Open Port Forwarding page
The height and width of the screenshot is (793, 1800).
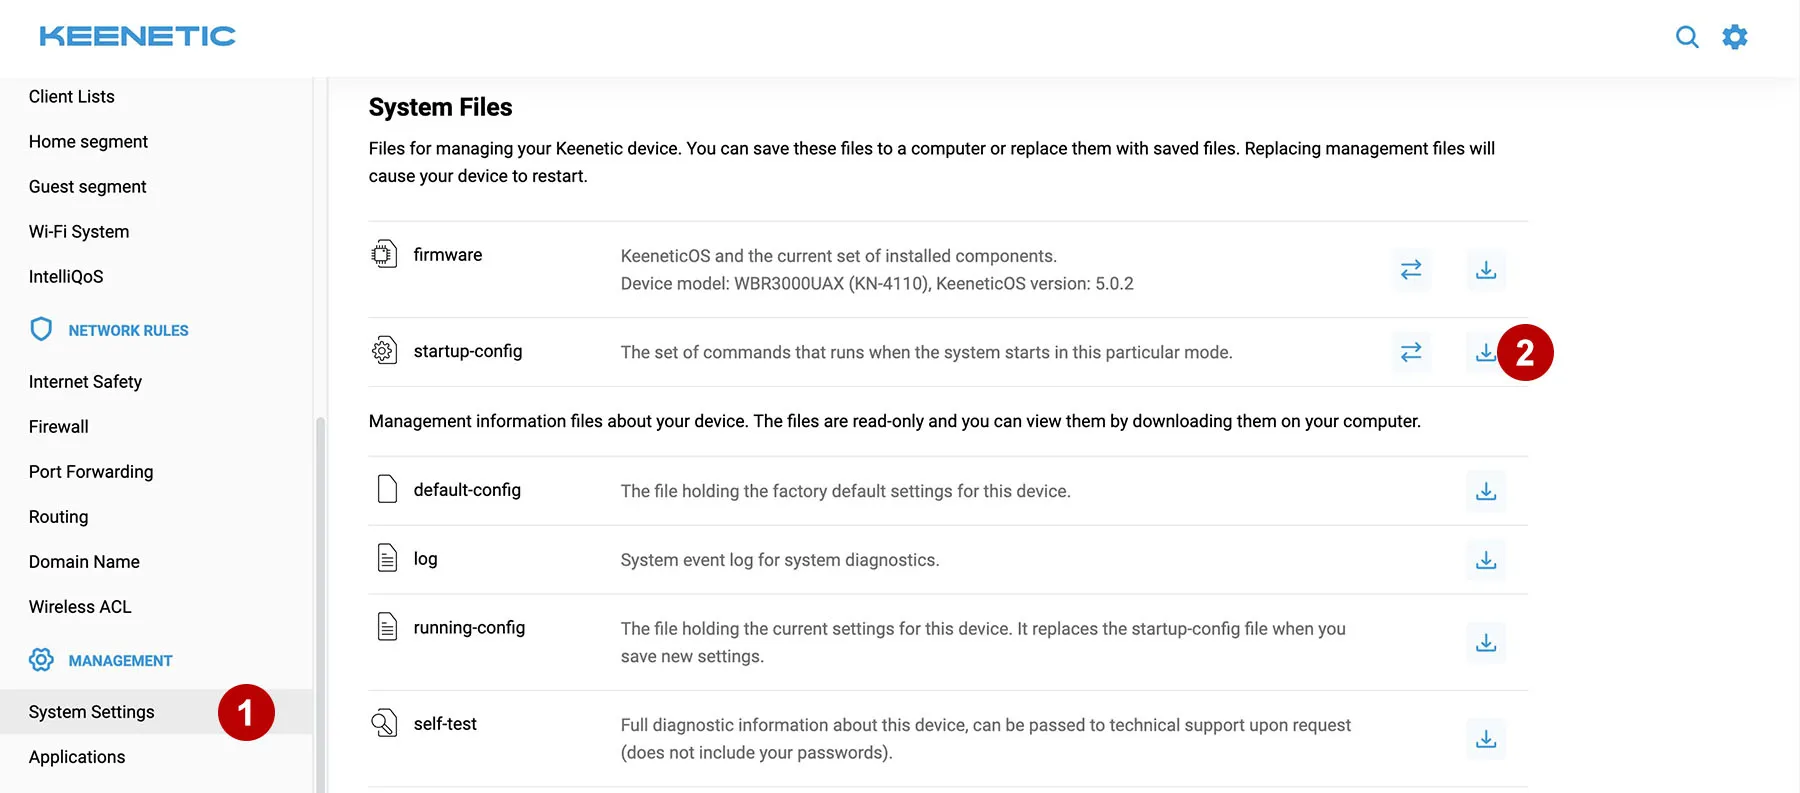[91, 472]
